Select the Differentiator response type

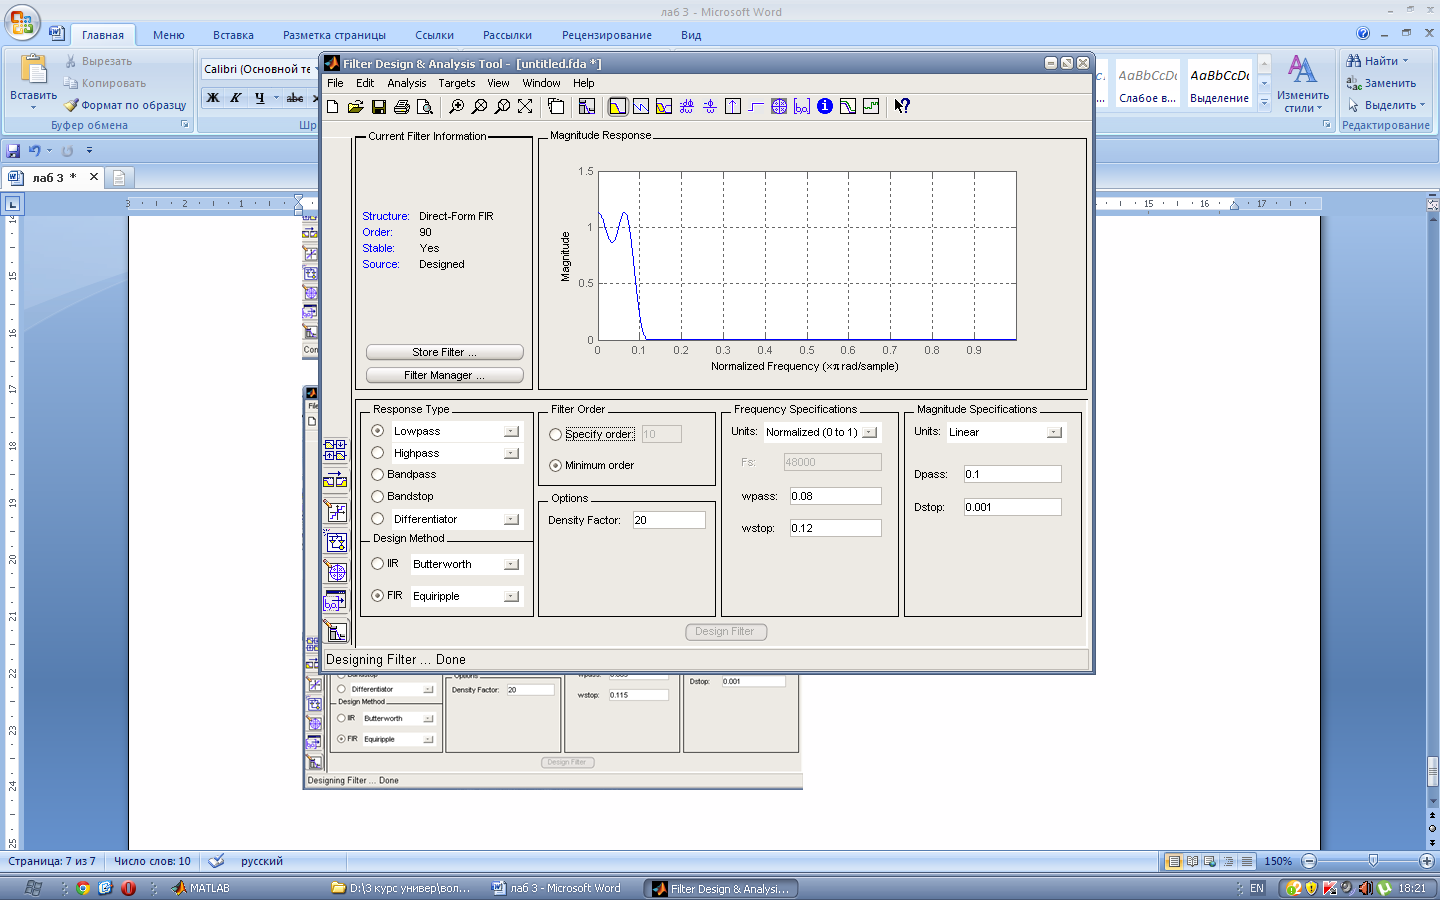pos(378,519)
